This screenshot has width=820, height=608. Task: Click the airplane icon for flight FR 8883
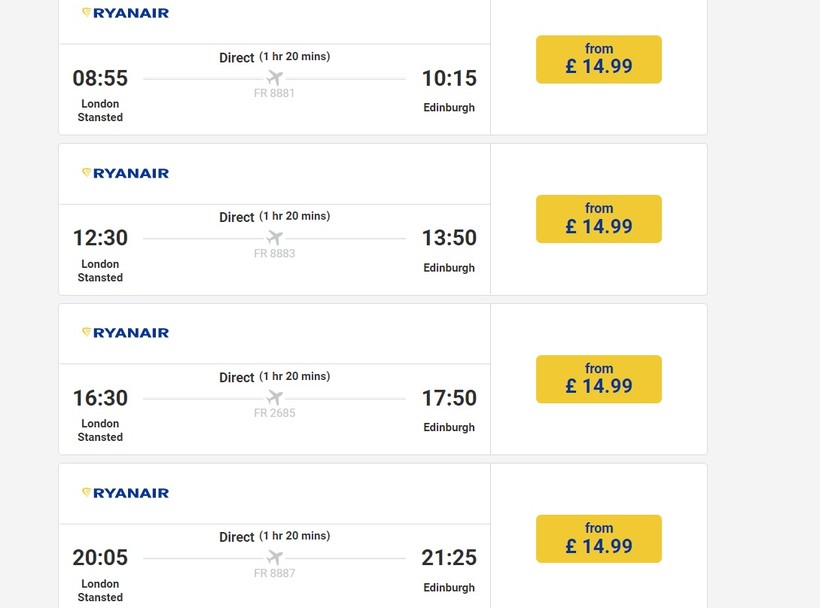(275, 238)
